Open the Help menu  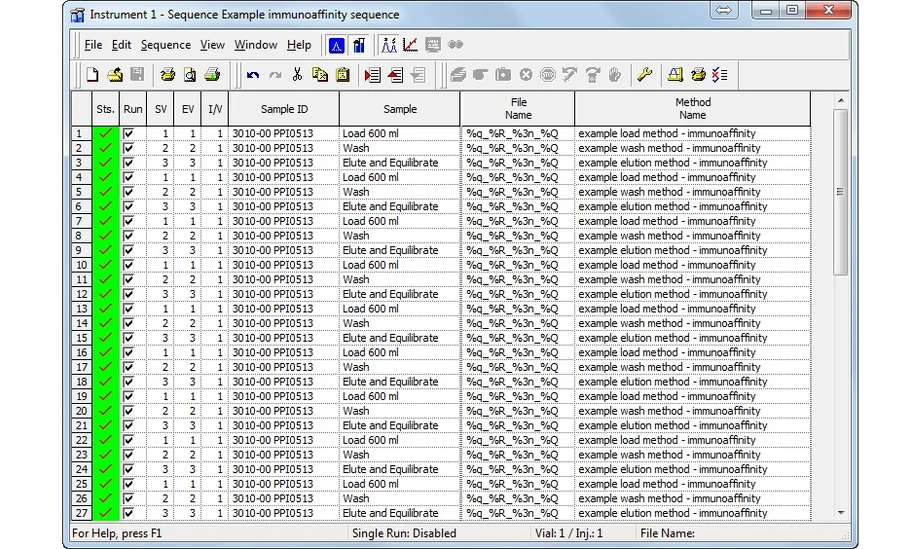coord(299,45)
